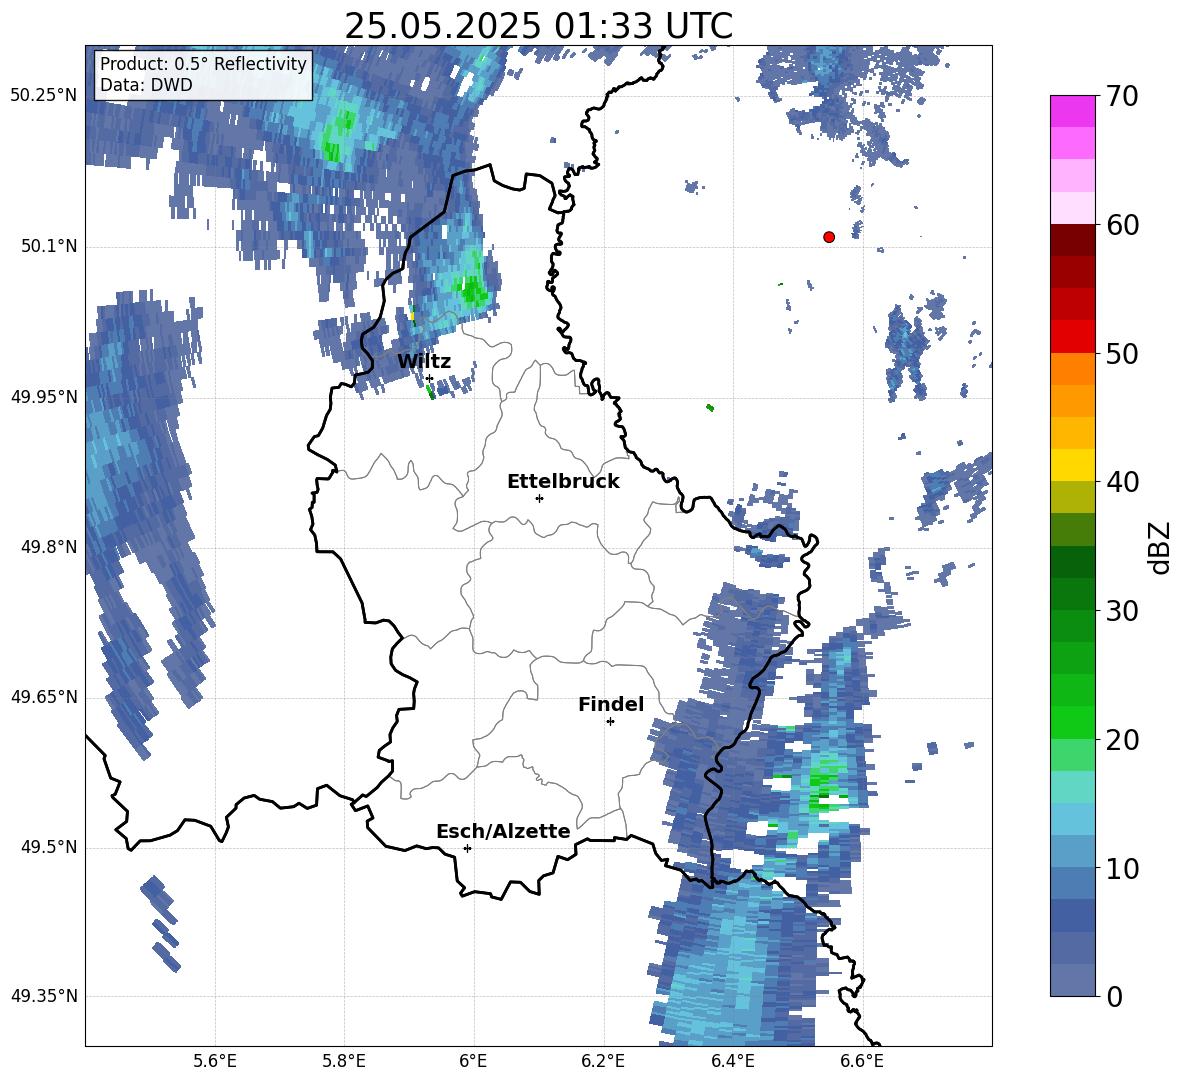Image resolution: width=1184 pixels, height=1081 pixels.
Task: Click the Esch/Alzette location cross marker
Action: point(467,848)
